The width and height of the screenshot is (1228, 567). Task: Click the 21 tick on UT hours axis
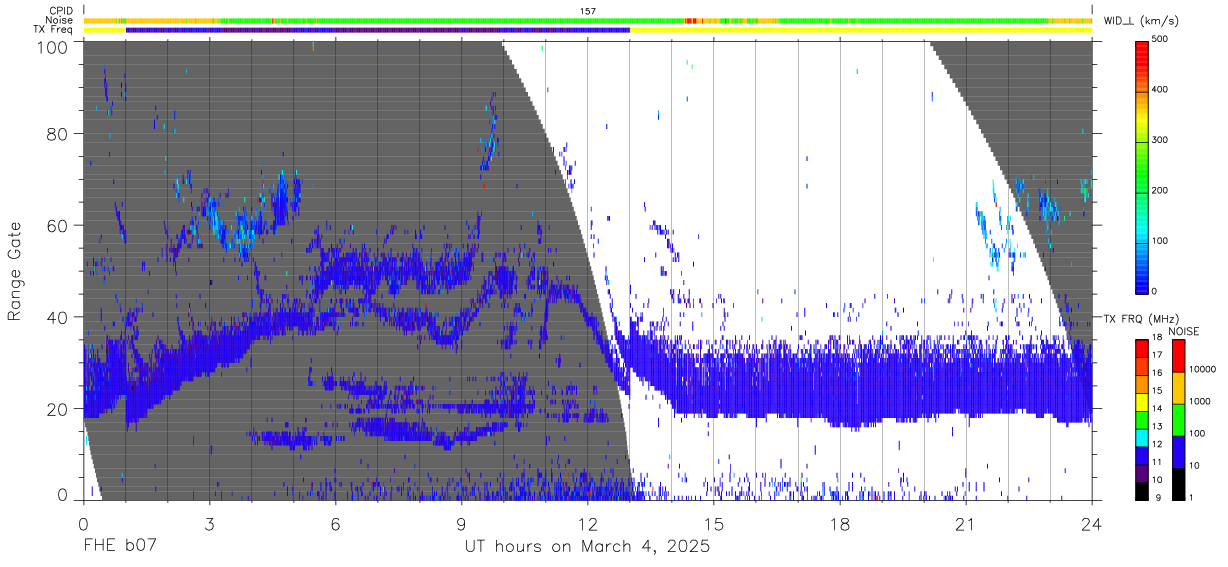[x=966, y=523]
